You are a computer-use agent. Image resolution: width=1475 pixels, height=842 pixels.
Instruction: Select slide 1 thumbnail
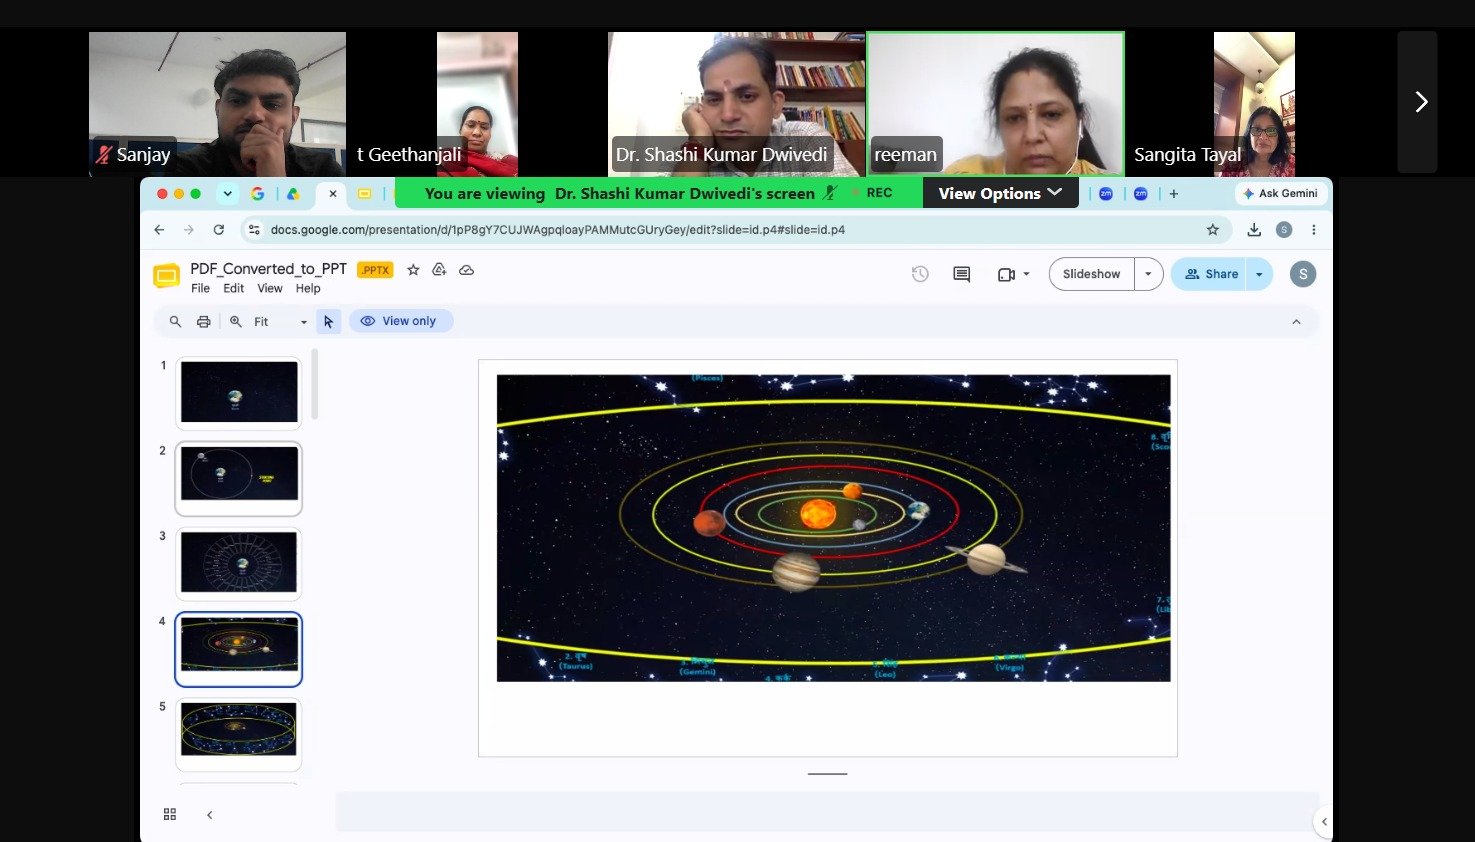click(x=239, y=393)
